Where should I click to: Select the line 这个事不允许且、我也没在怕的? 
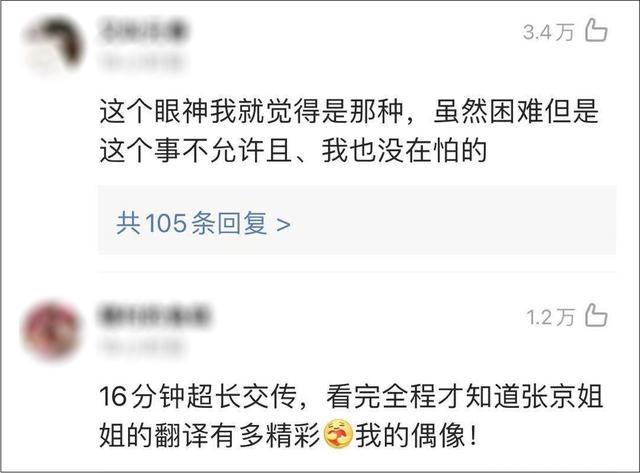pyautogui.click(x=293, y=151)
